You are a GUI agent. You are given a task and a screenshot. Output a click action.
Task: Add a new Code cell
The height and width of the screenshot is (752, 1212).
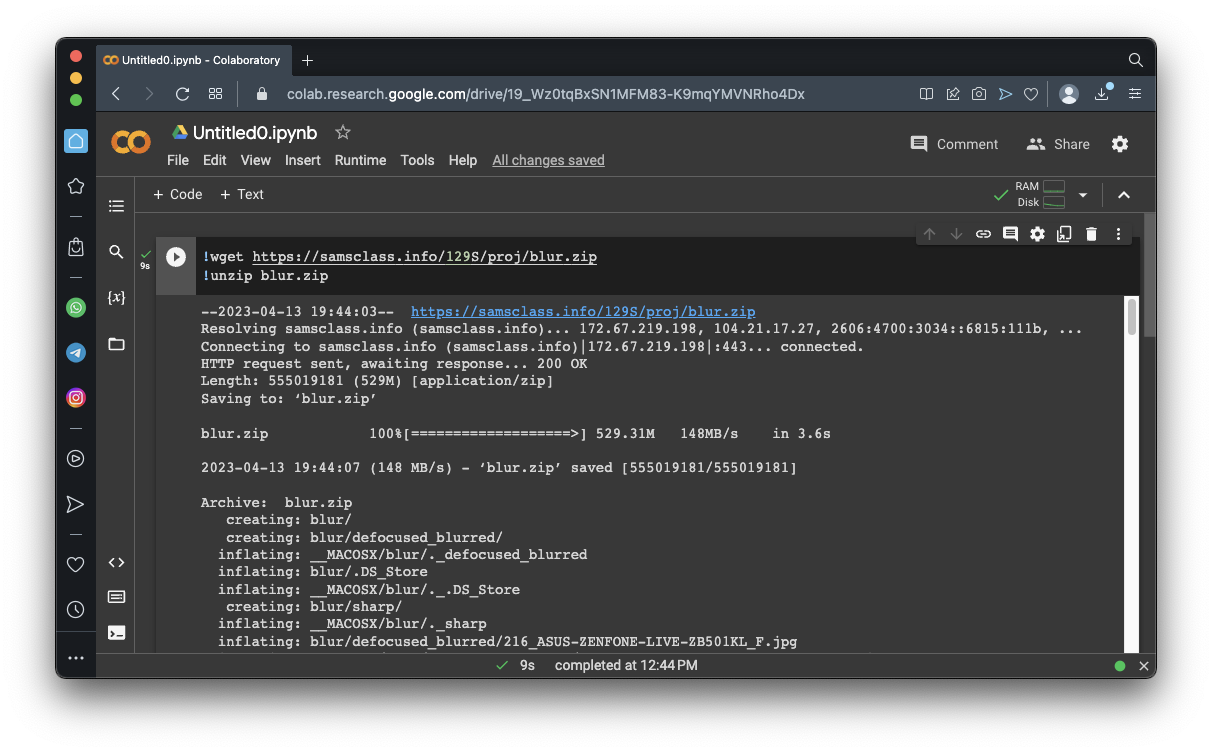pyautogui.click(x=177, y=194)
